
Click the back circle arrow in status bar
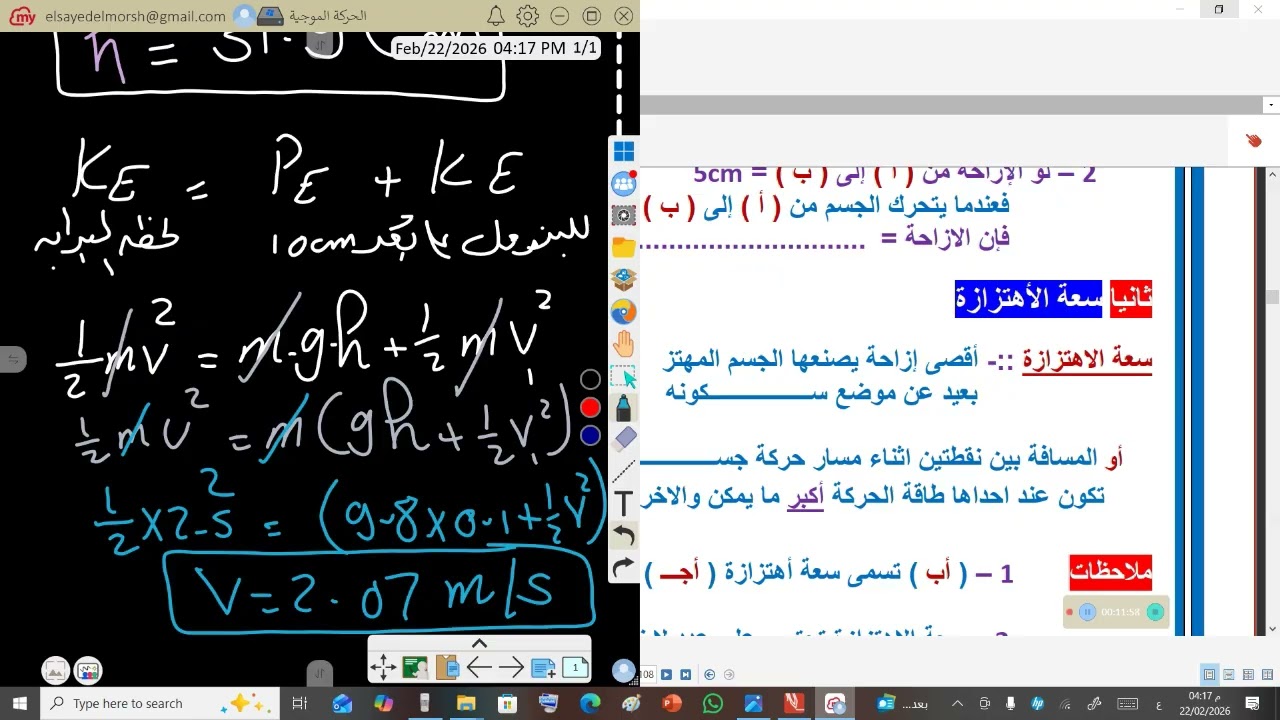(710, 675)
